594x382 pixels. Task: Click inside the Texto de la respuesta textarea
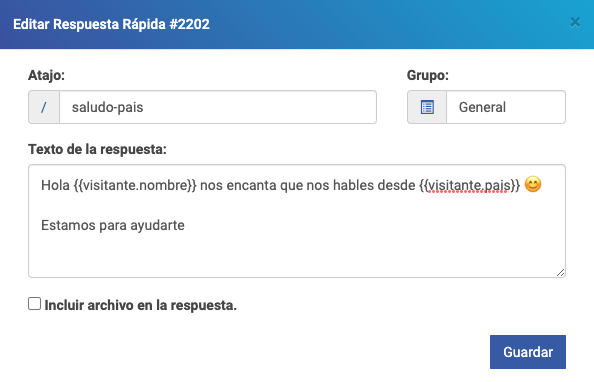coord(297,221)
